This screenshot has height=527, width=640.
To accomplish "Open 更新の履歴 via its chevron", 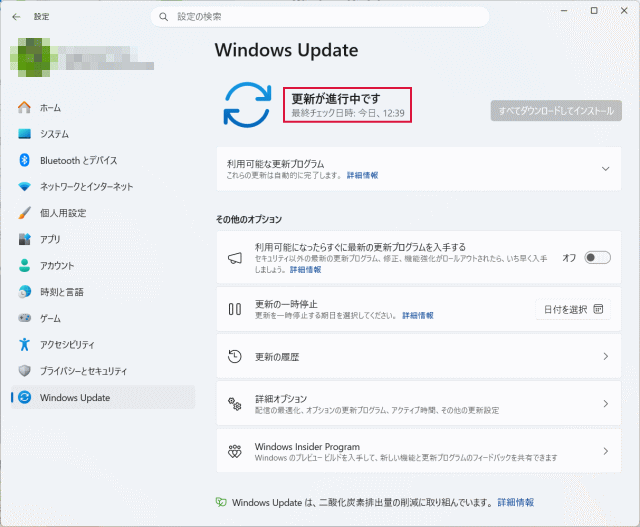I will (606, 356).
